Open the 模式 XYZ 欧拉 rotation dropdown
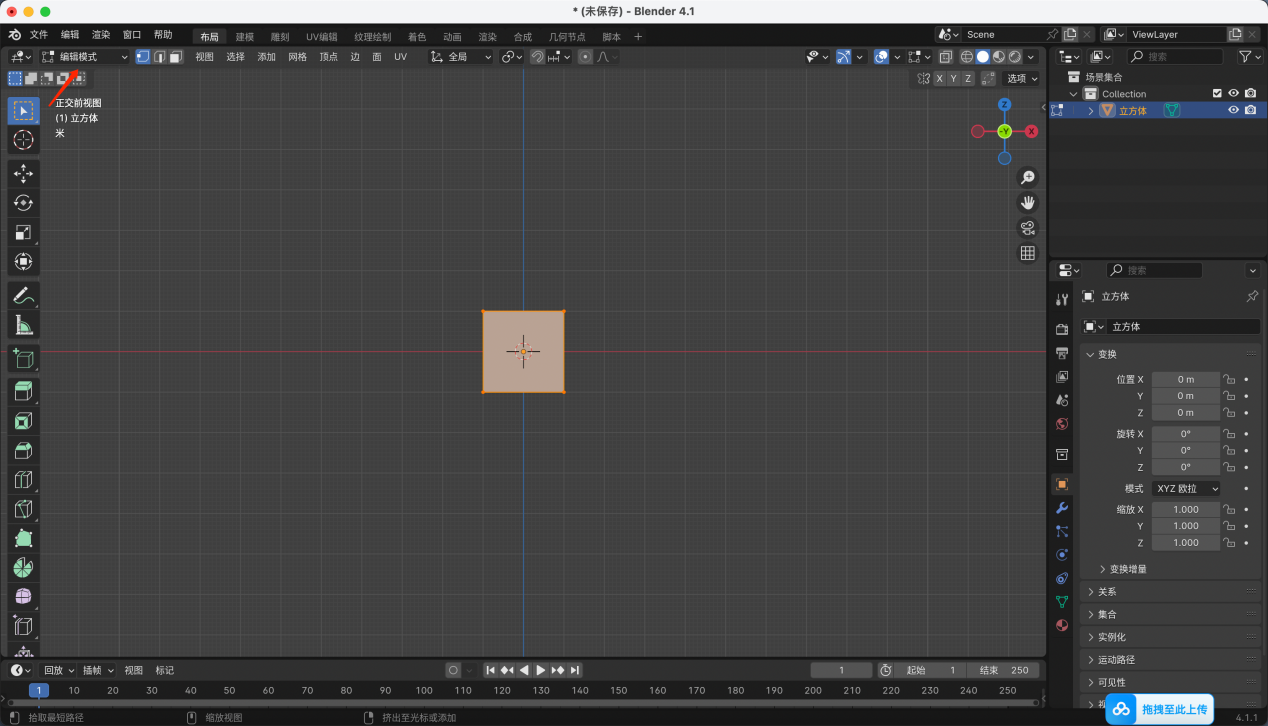Viewport: 1268px width, 726px height. pos(1186,488)
